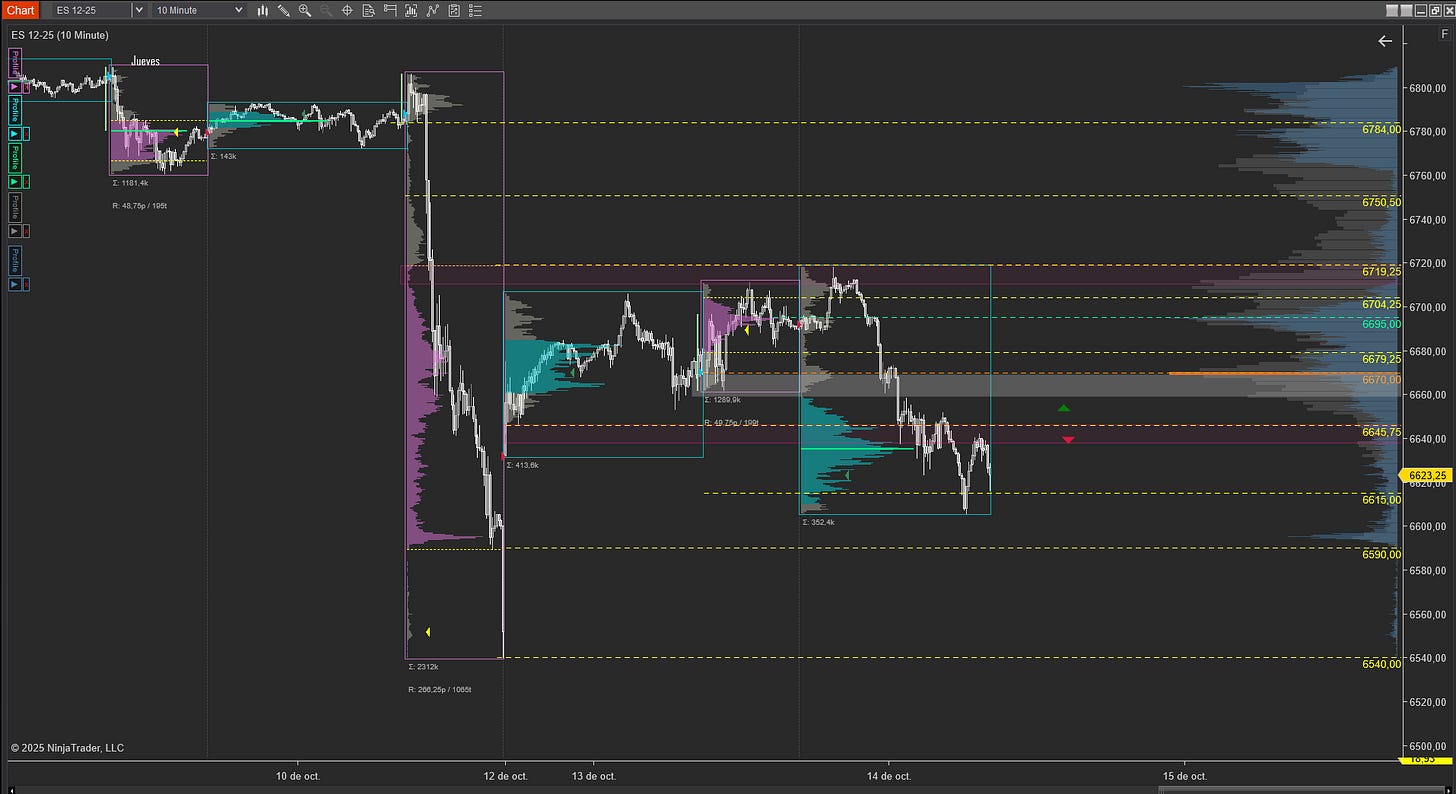
Task: Click the ES 12-25 instrument field
Action: click(92, 10)
